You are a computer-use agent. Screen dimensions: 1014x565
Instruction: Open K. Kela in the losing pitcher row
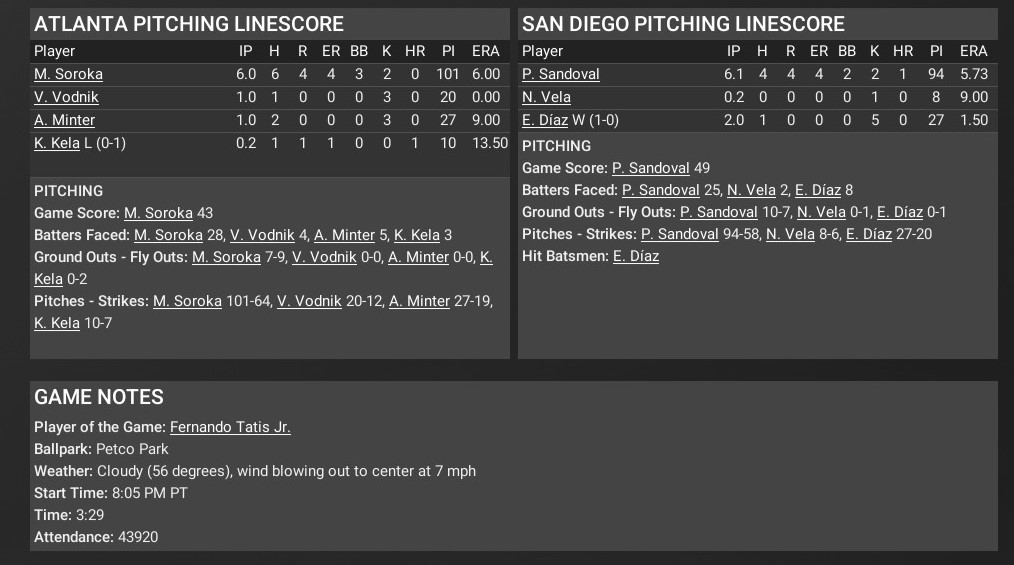[x=56, y=143]
